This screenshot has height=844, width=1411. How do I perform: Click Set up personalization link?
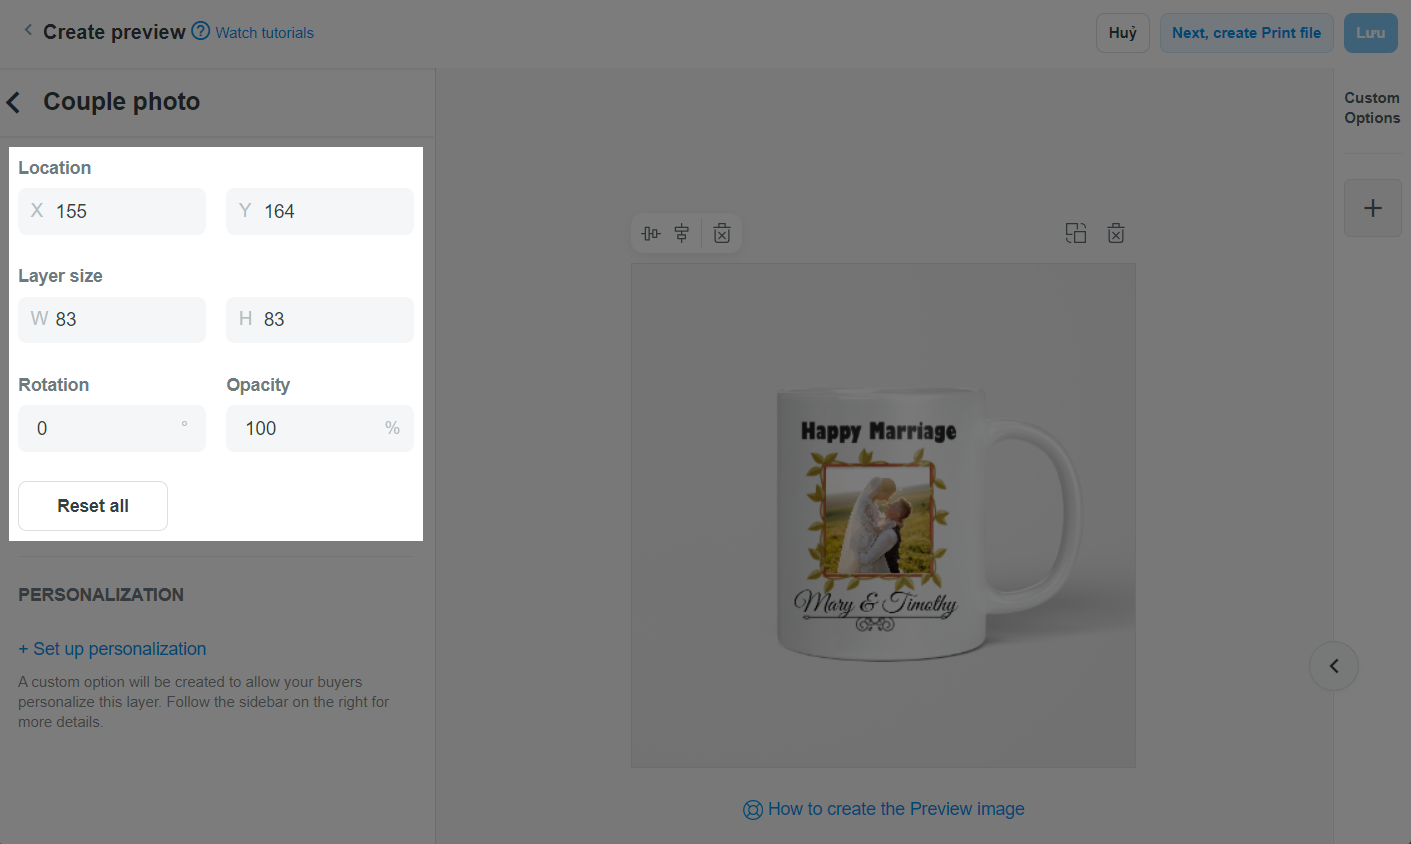pyautogui.click(x=112, y=649)
